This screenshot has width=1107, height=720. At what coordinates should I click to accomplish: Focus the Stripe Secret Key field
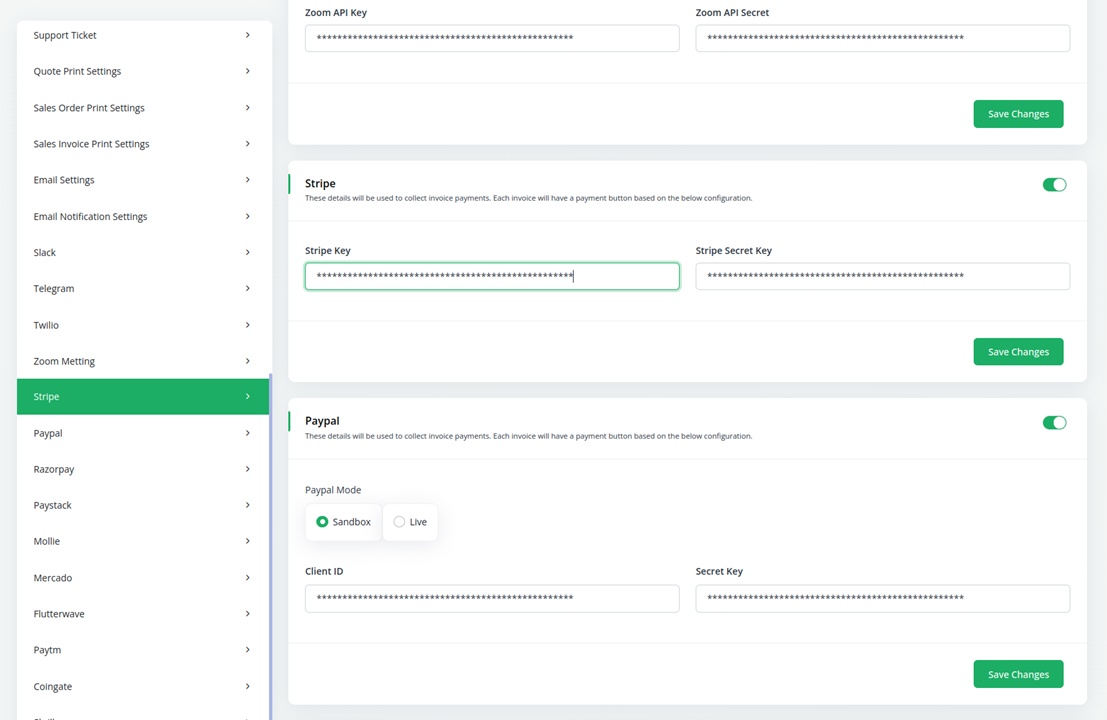[x=882, y=276]
